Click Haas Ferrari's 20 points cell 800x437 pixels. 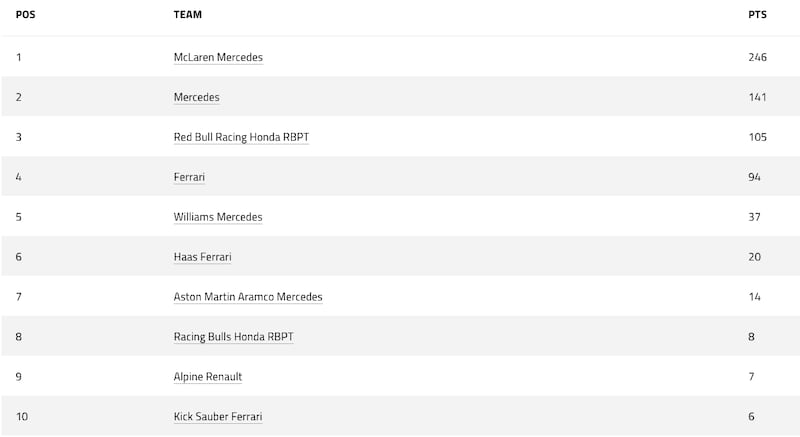coord(754,257)
